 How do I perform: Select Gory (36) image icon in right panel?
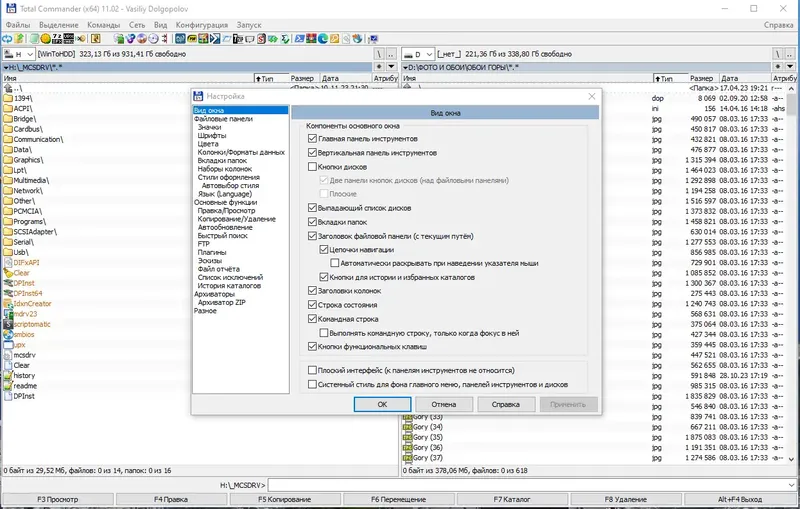407,447
